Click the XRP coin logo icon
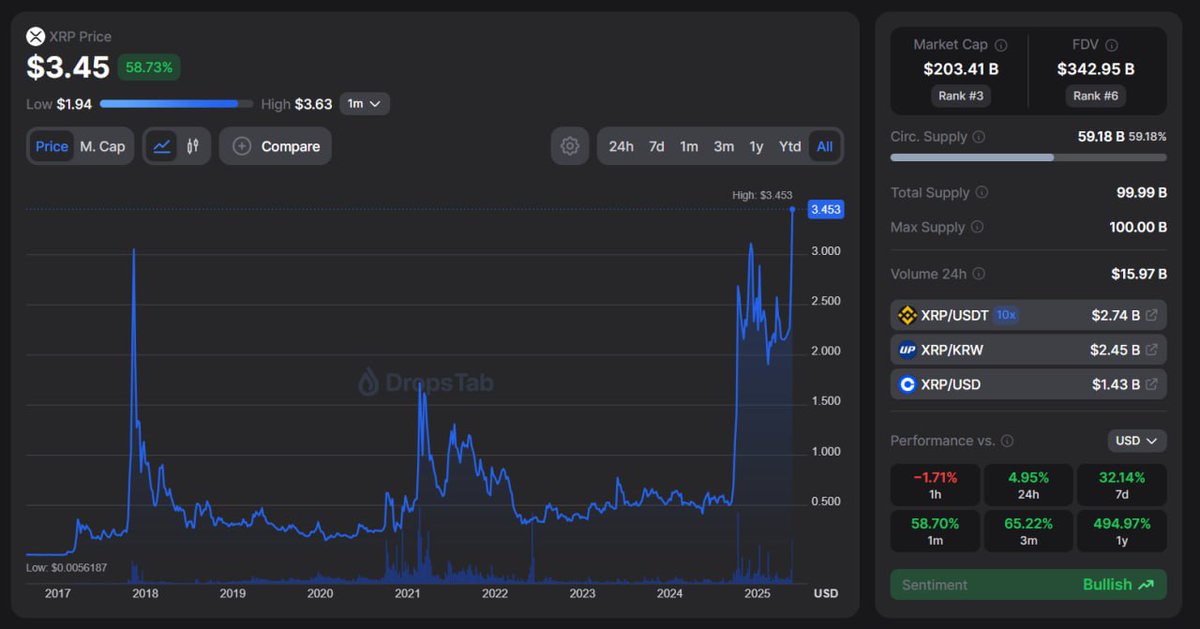The width and height of the screenshot is (1200, 629). click(x=36, y=37)
